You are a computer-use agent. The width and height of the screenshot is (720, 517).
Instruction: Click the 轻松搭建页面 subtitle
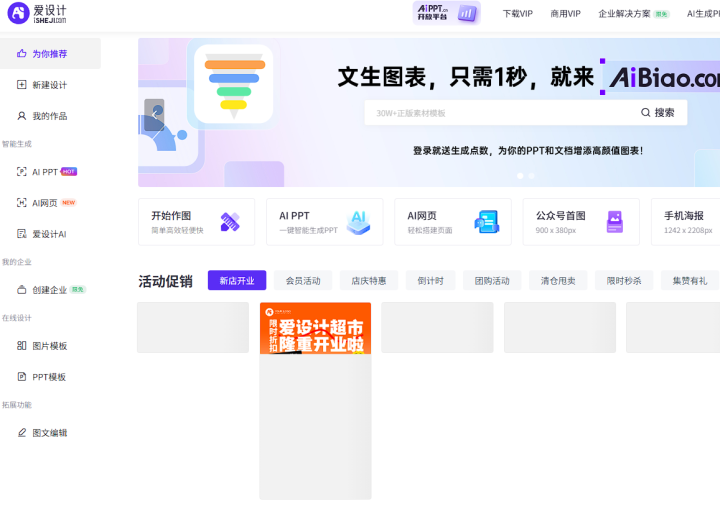[x=430, y=230]
